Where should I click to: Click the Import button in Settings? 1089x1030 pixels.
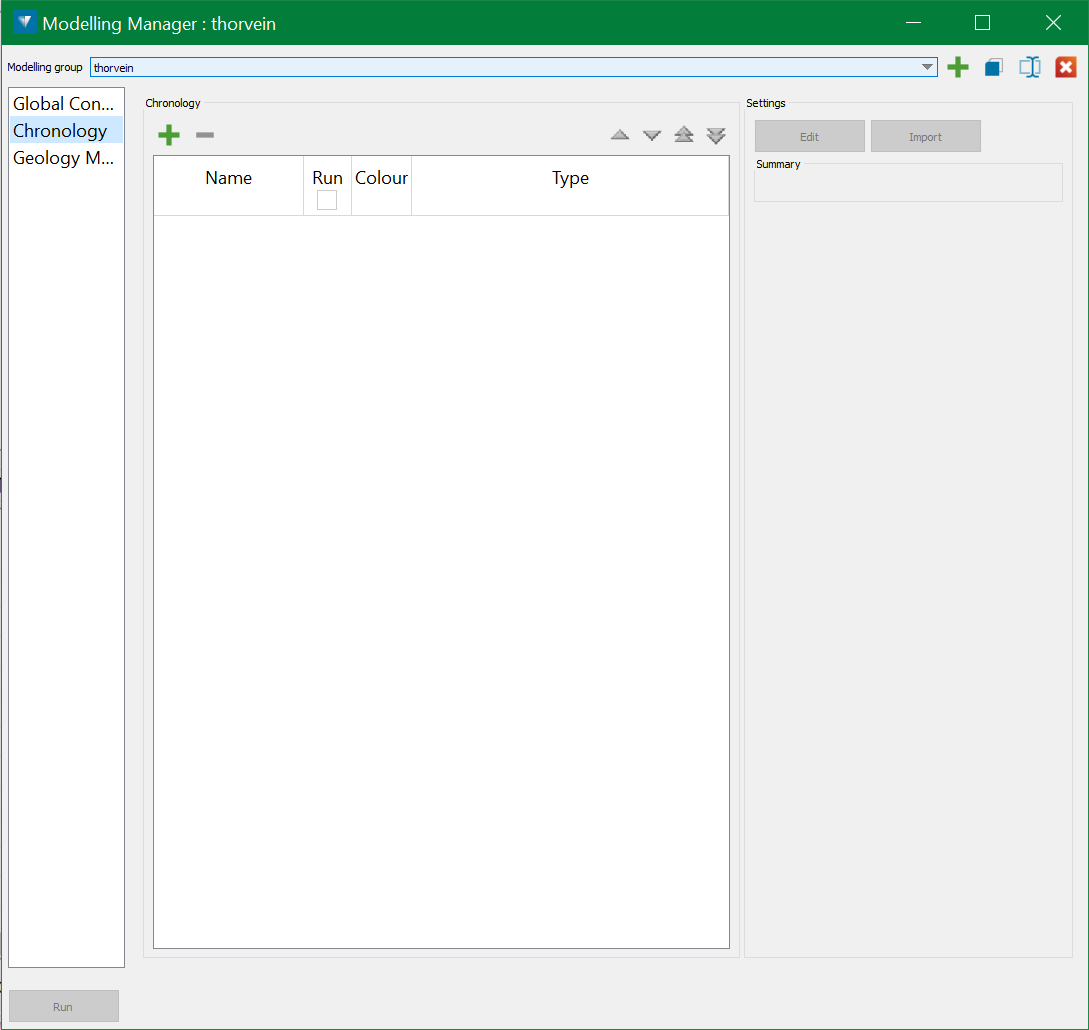coord(925,137)
